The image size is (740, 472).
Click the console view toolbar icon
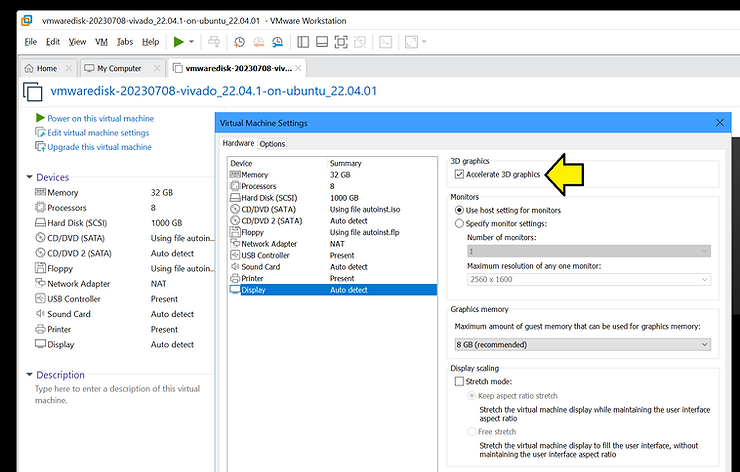tap(386, 42)
